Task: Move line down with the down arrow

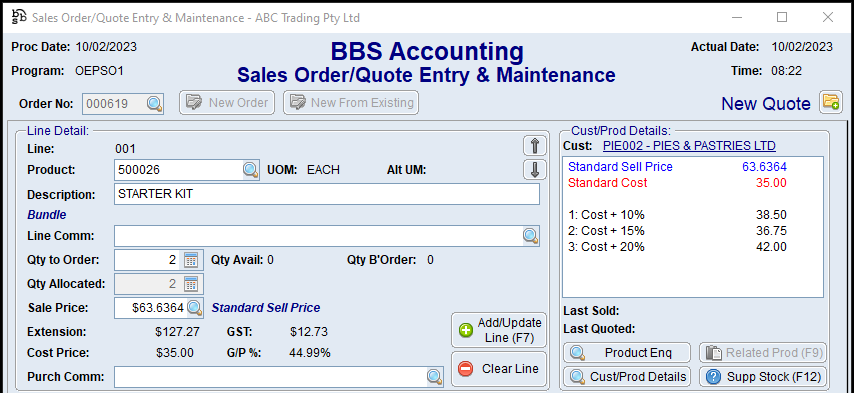Action: [x=535, y=170]
